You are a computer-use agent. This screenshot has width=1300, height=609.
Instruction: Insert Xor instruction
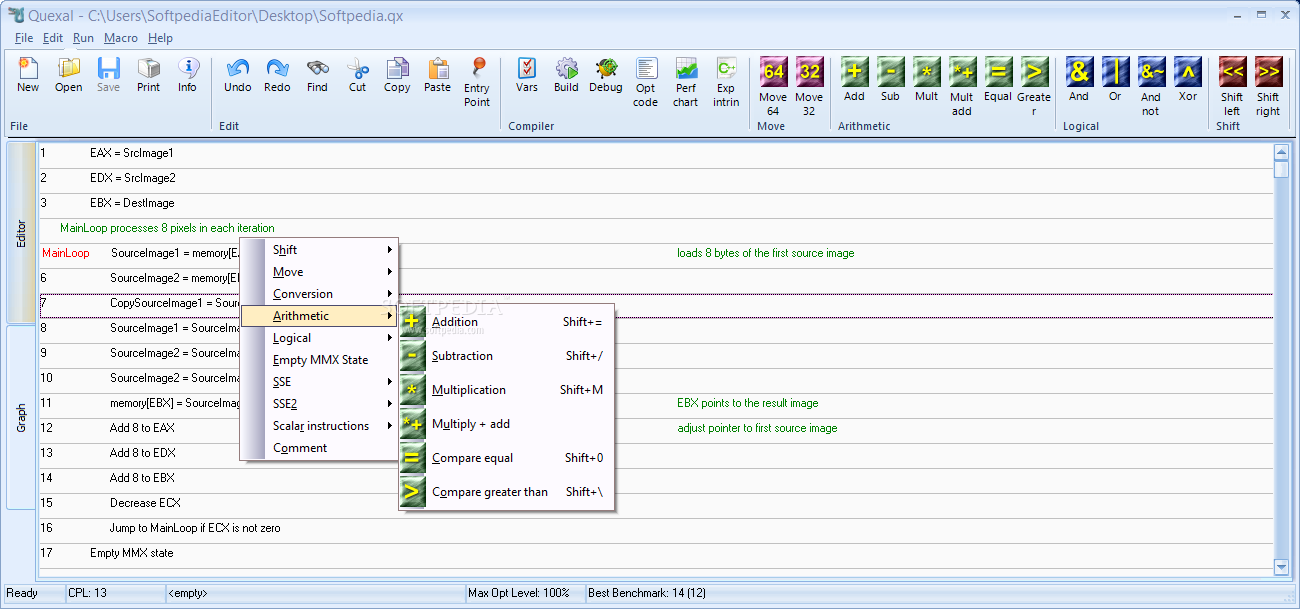[1187, 79]
